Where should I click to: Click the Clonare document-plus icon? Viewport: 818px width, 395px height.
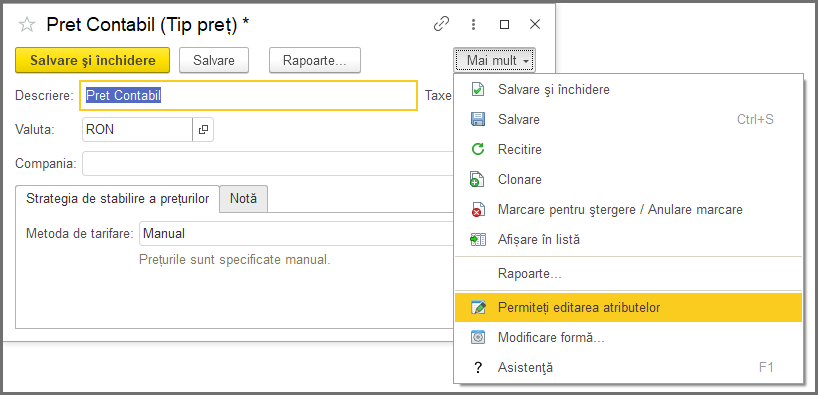[x=478, y=179]
